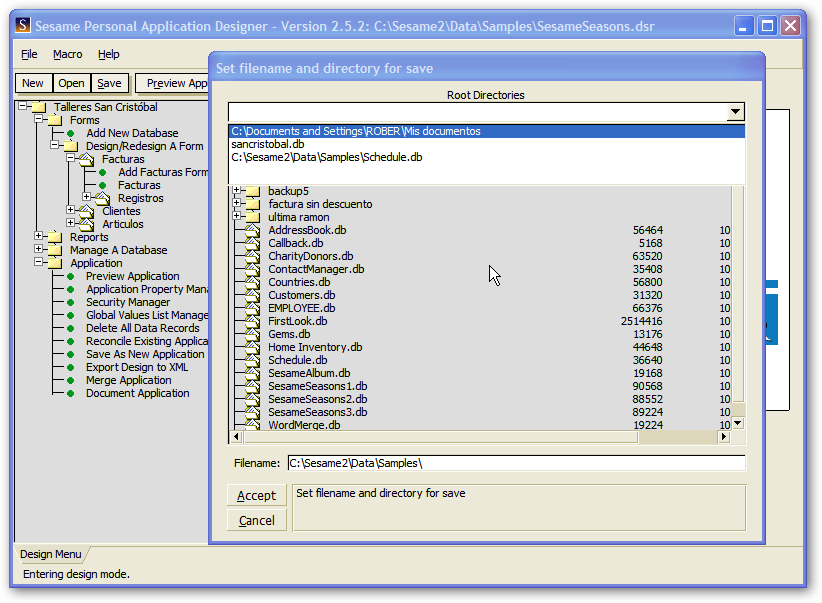Click the ultima ramon folder icon
The width and height of the screenshot is (822, 603).
point(253,217)
